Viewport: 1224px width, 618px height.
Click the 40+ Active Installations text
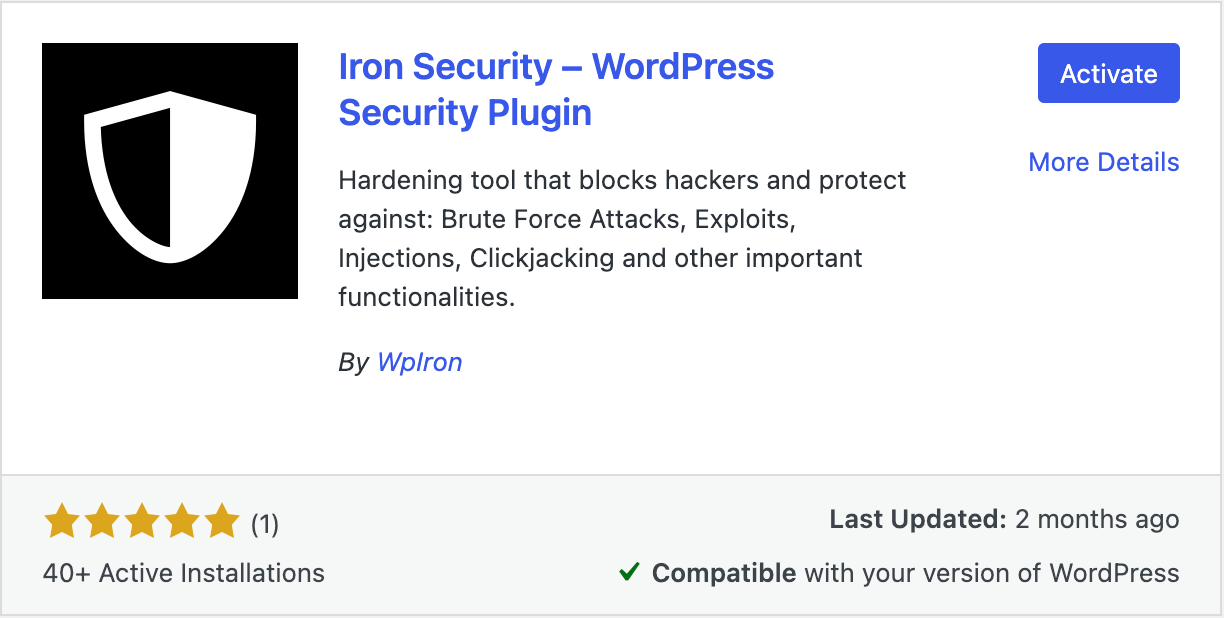coord(184,573)
